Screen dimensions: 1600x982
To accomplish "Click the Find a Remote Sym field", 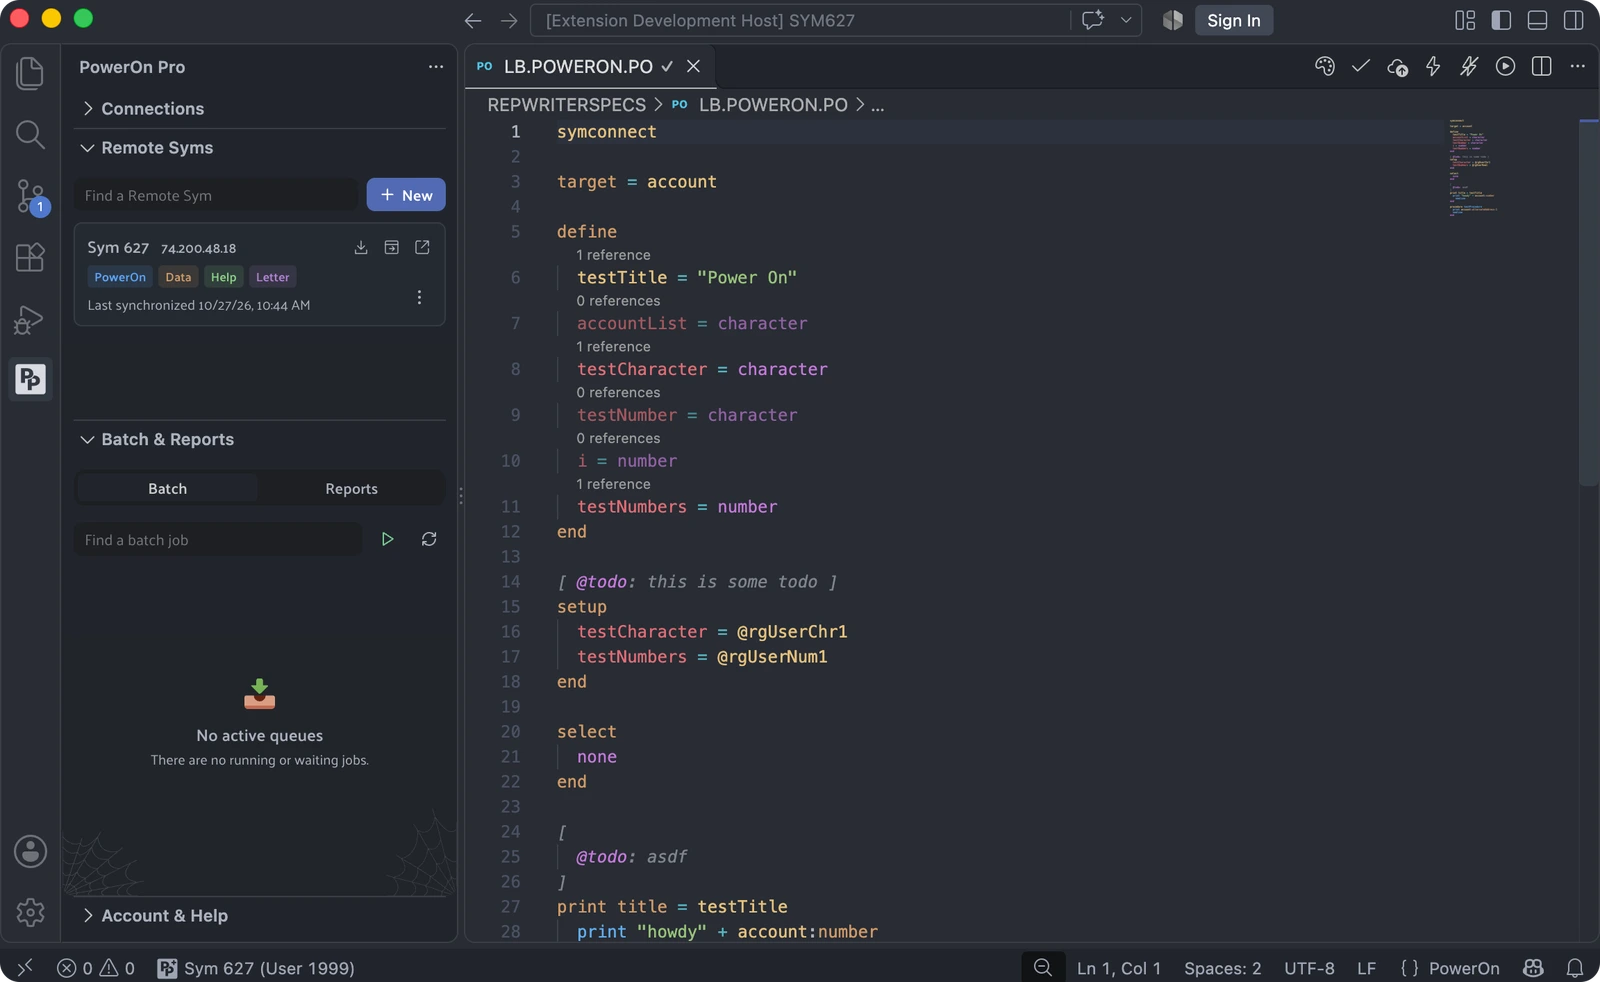I will (x=216, y=195).
